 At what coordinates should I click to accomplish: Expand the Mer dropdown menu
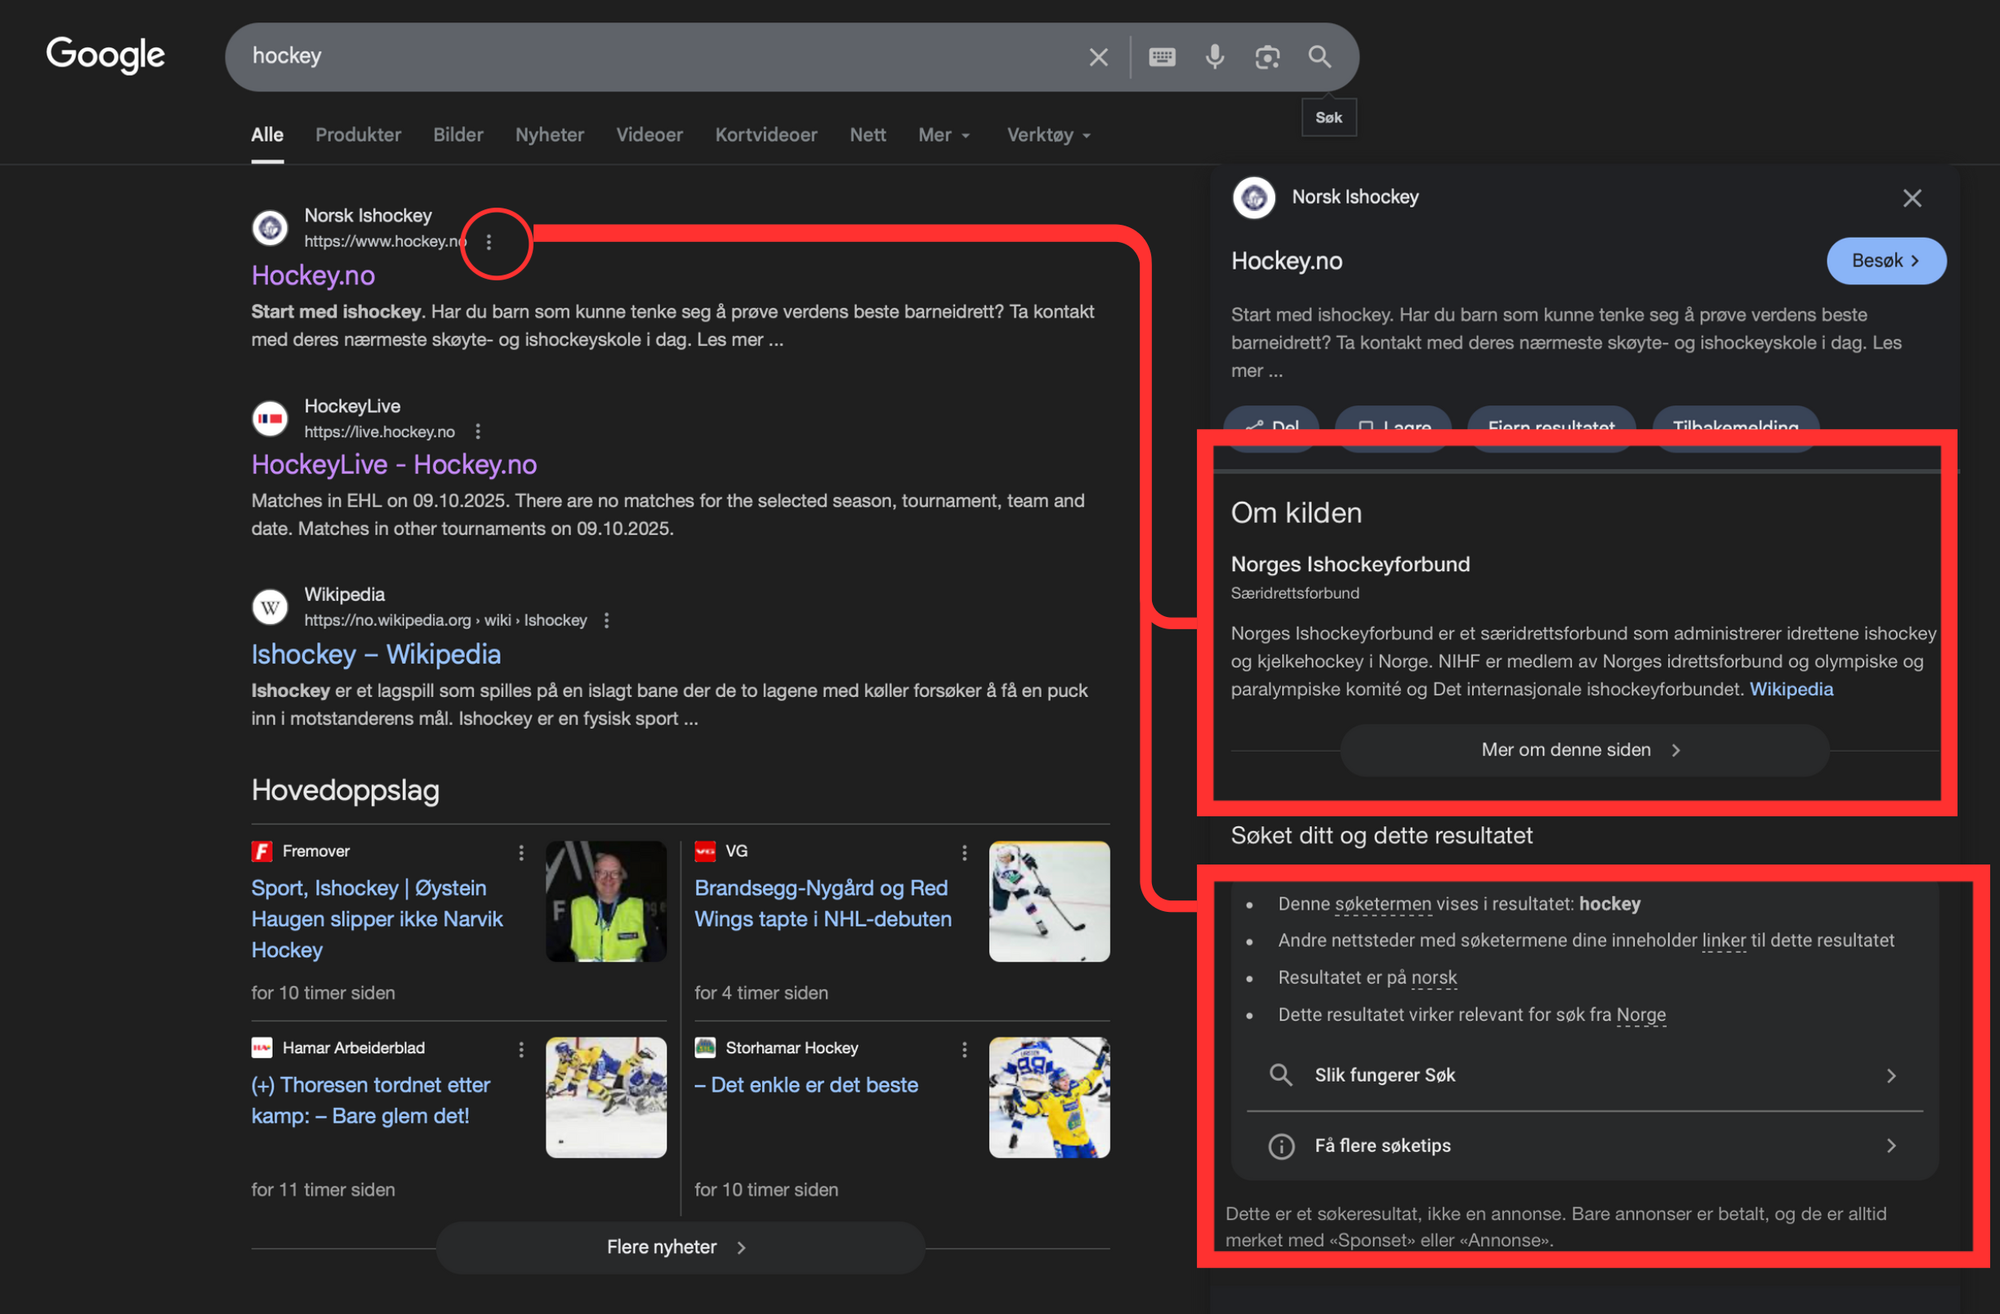point(944,135)
